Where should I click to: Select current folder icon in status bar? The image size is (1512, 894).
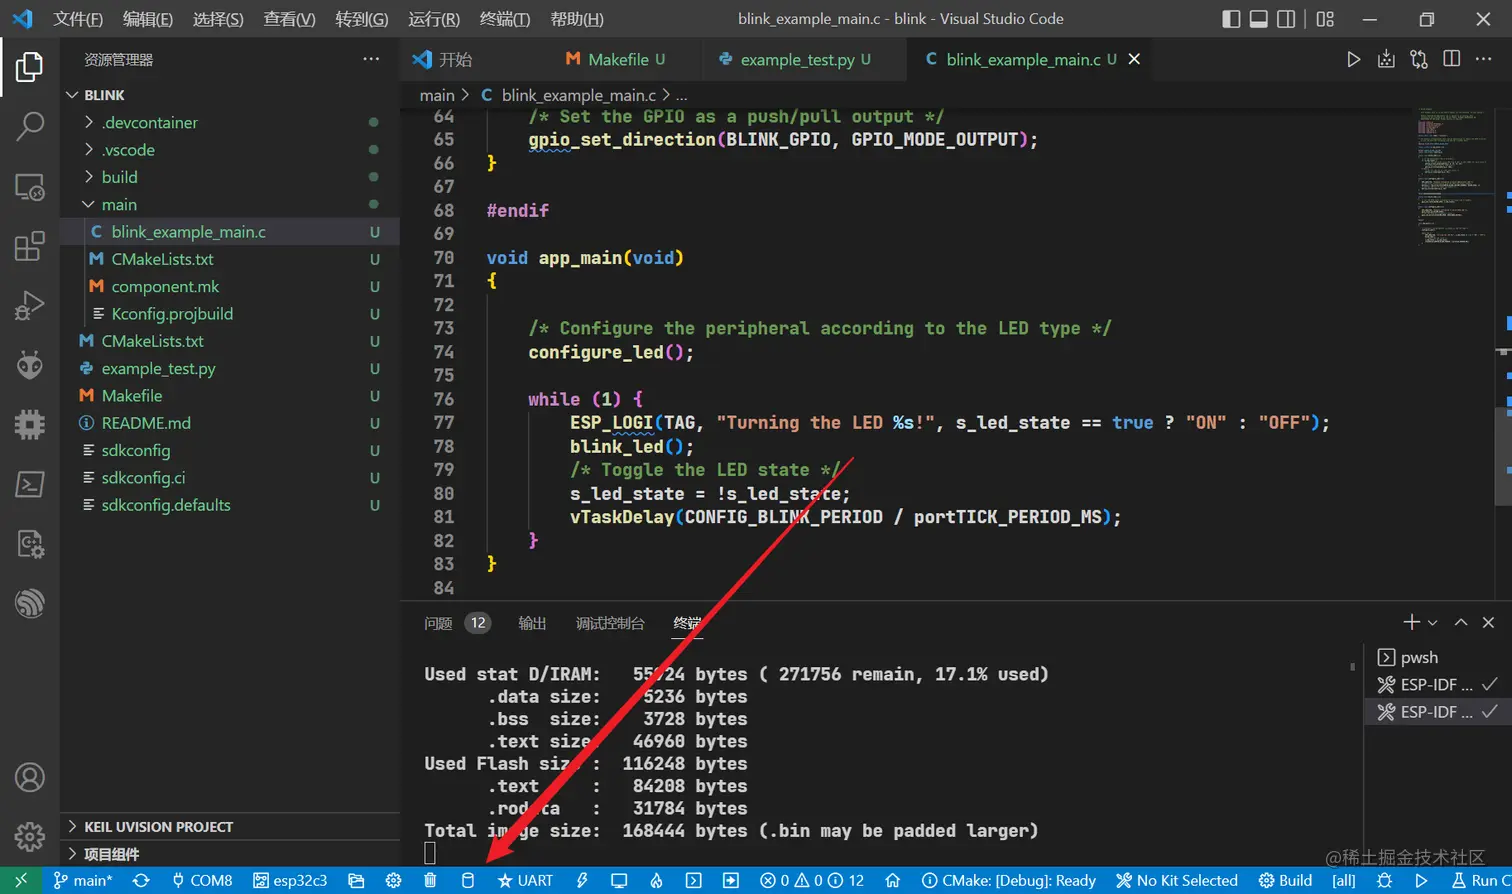(x=356, y=880)
